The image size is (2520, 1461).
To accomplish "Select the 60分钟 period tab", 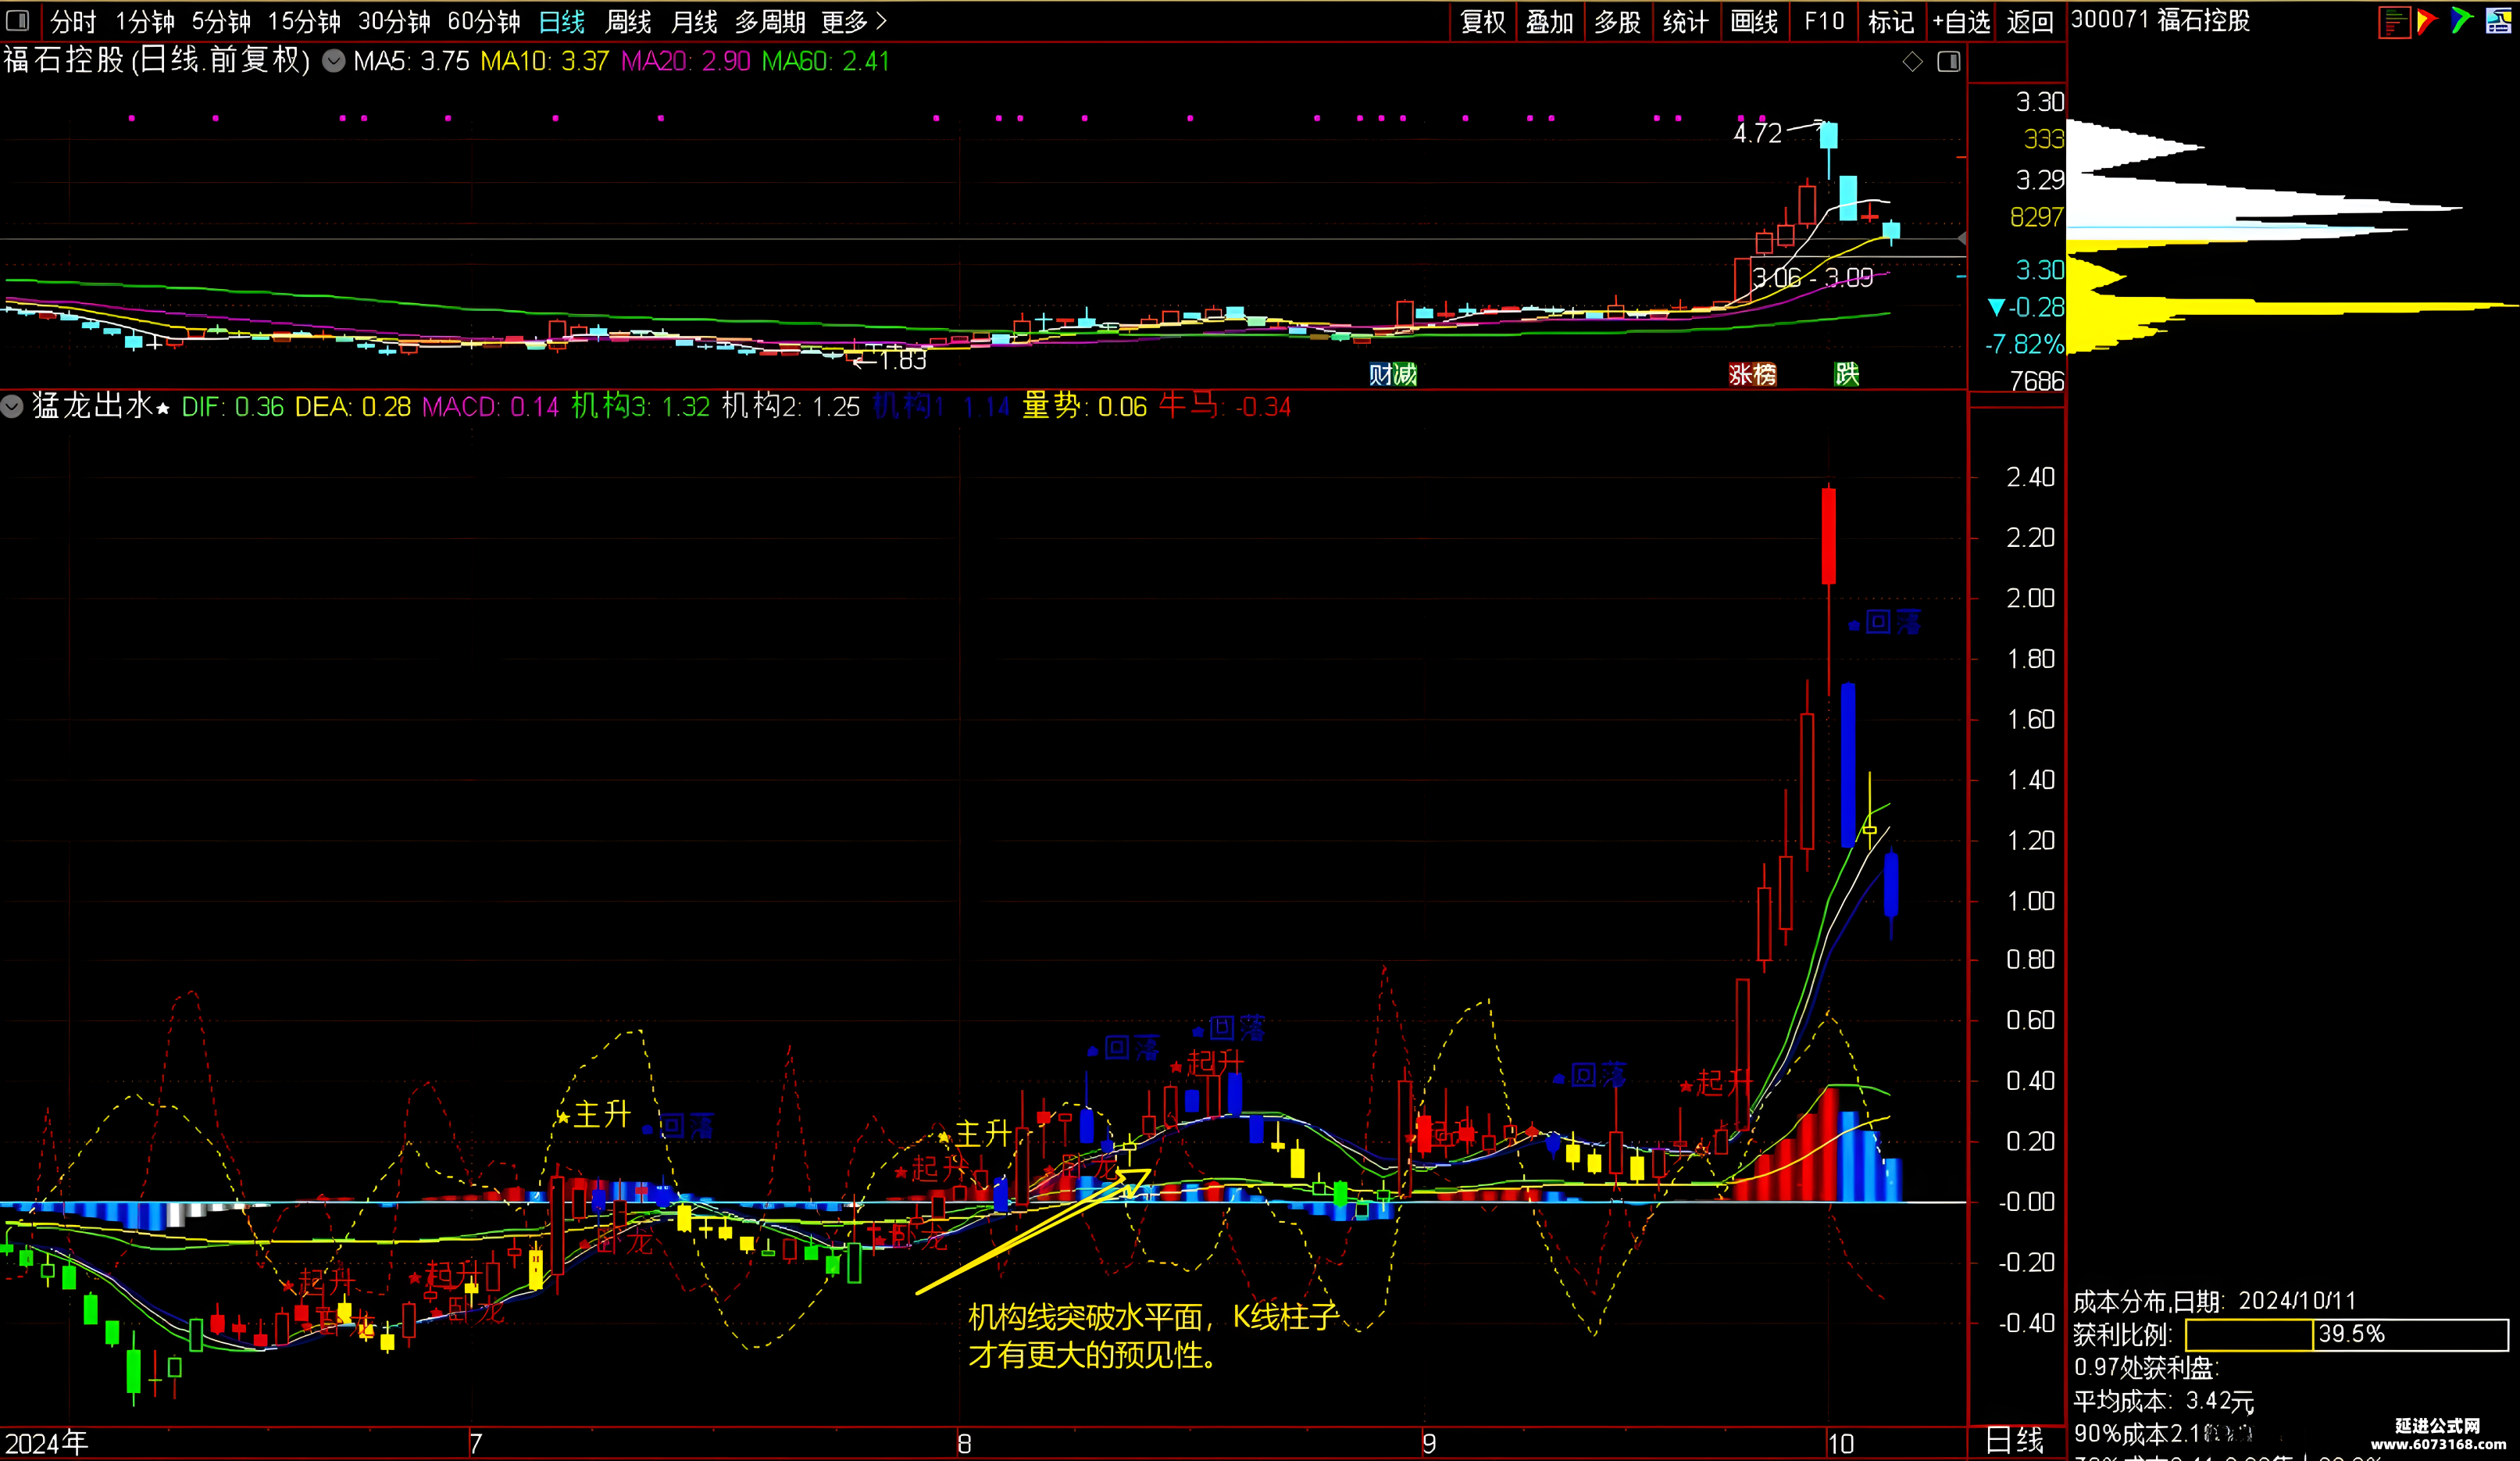I will 484,21.
